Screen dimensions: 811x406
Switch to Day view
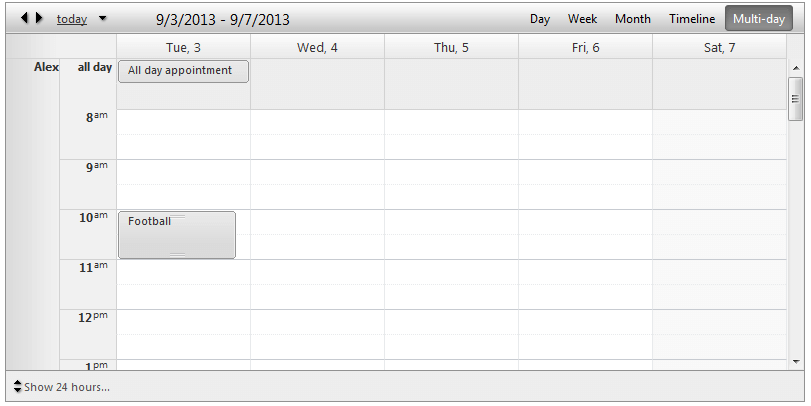pos(540,19)
